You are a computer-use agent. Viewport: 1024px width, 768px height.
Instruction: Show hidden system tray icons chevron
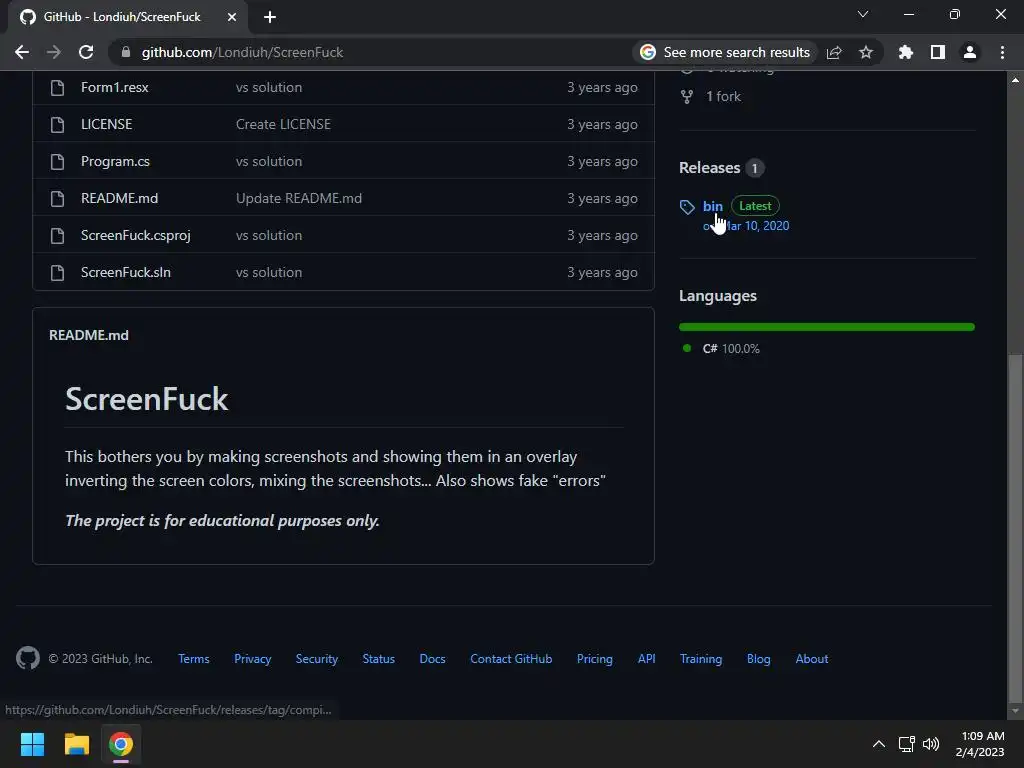(x=879, y=744)
